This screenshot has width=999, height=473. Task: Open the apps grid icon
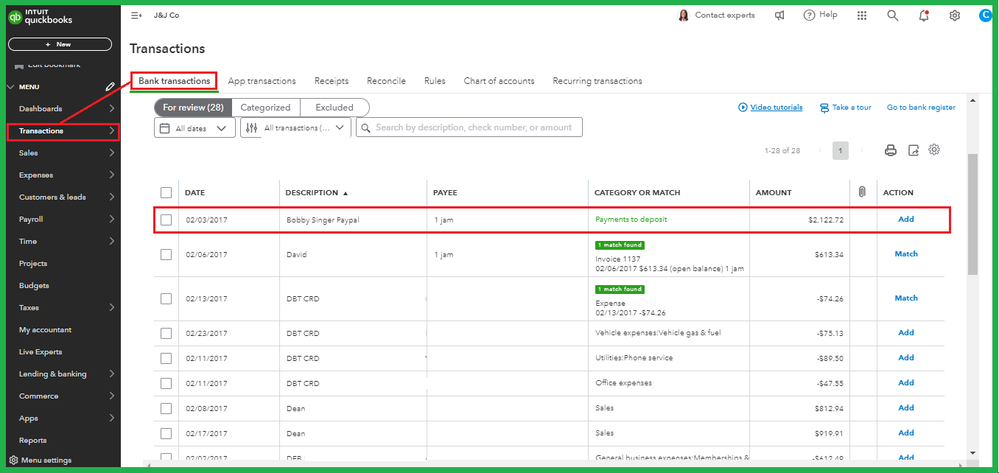(x=863, y=16)
